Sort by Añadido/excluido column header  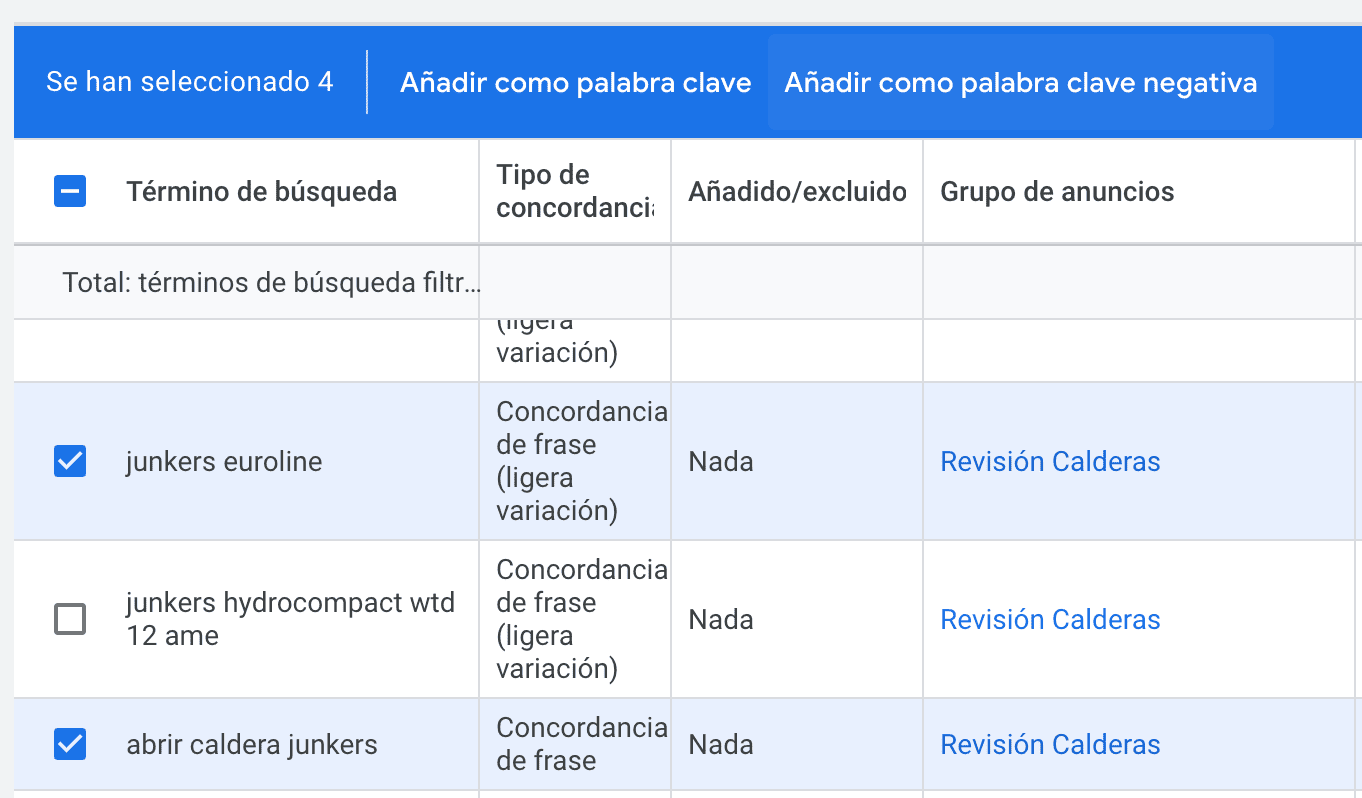point(797,192)
